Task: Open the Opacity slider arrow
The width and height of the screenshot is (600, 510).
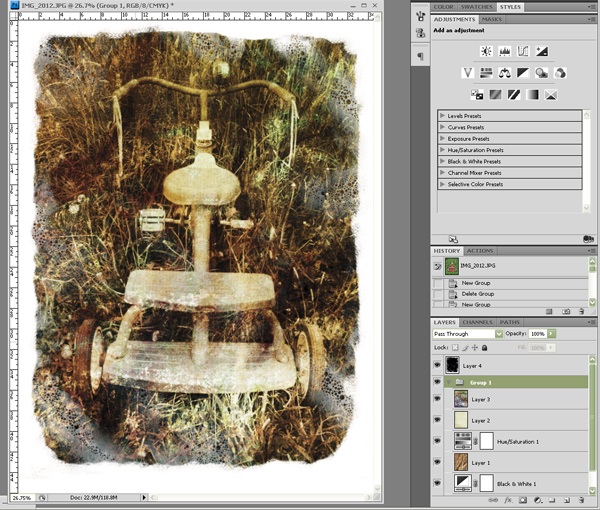Action: tap(551, 334)
